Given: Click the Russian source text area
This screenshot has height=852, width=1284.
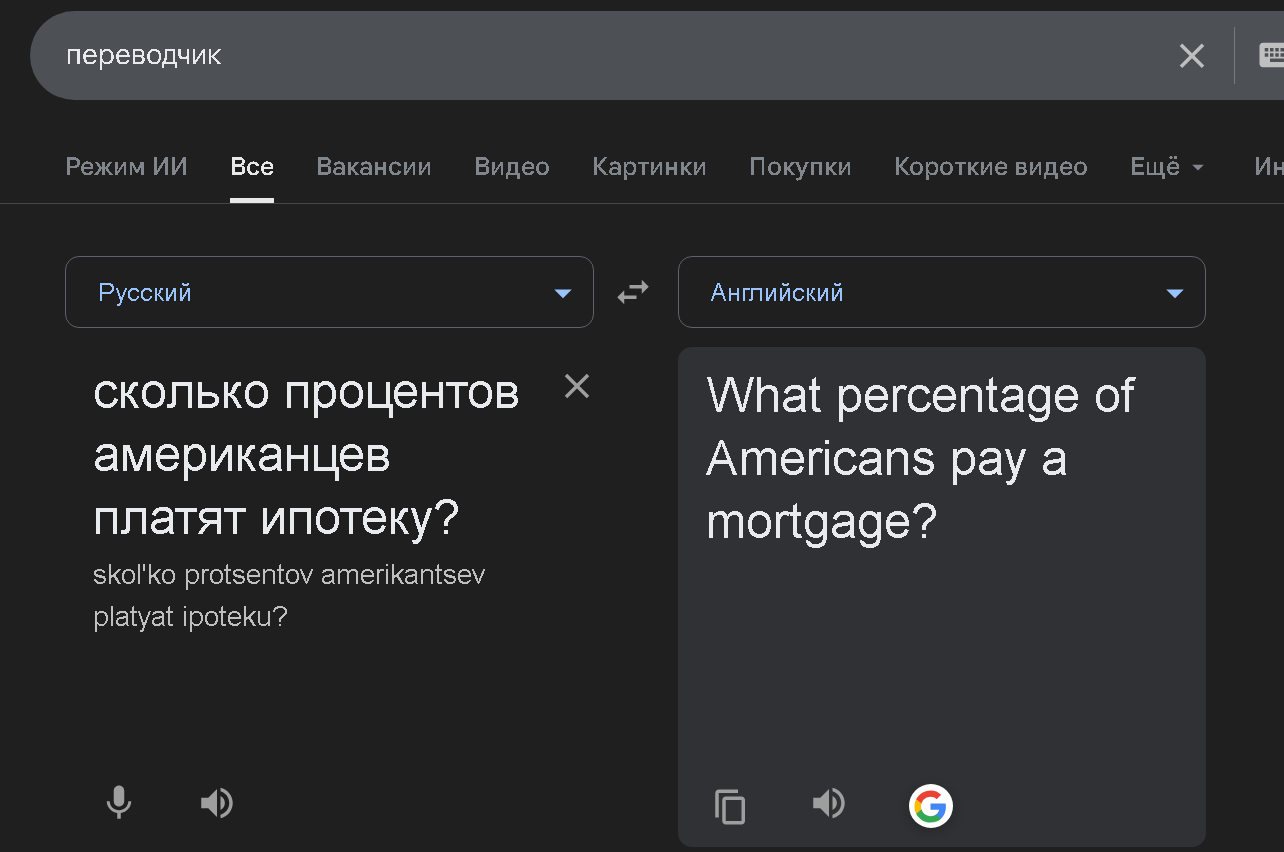Looking at the screenshot, I should (x=306, y=456).
